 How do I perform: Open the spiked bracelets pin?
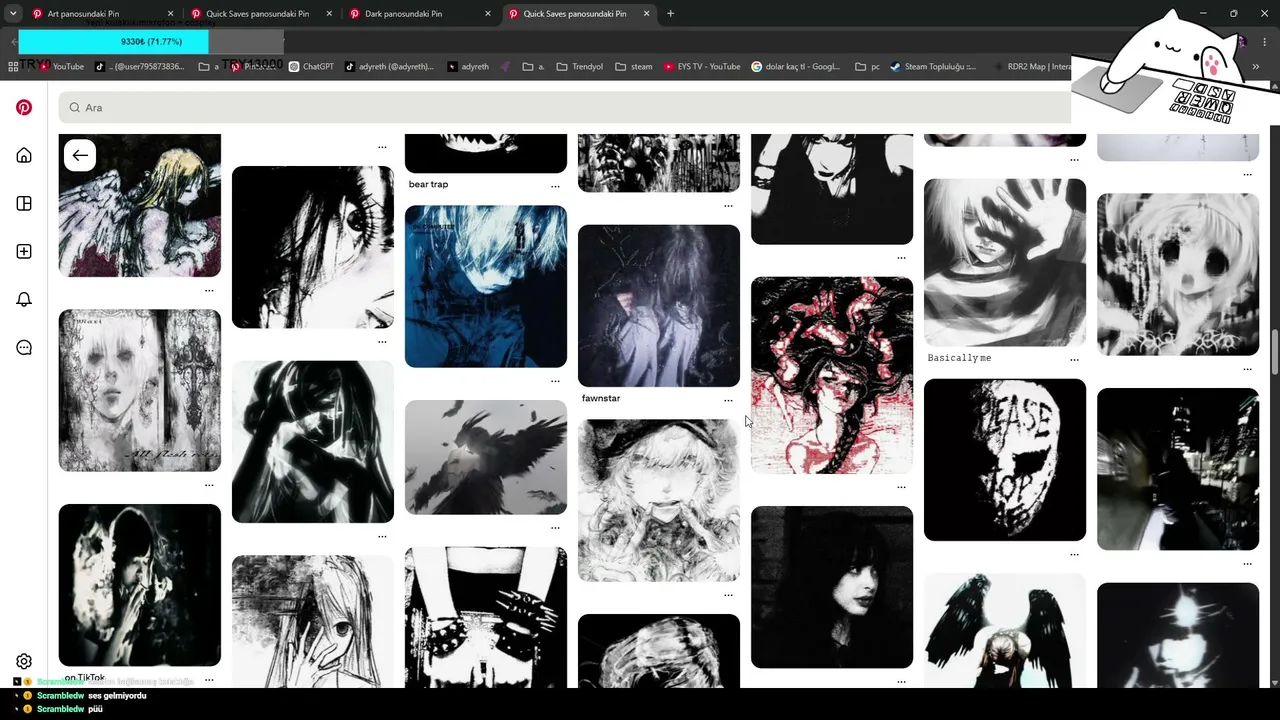pyautogui.click(x=486, y=617)
